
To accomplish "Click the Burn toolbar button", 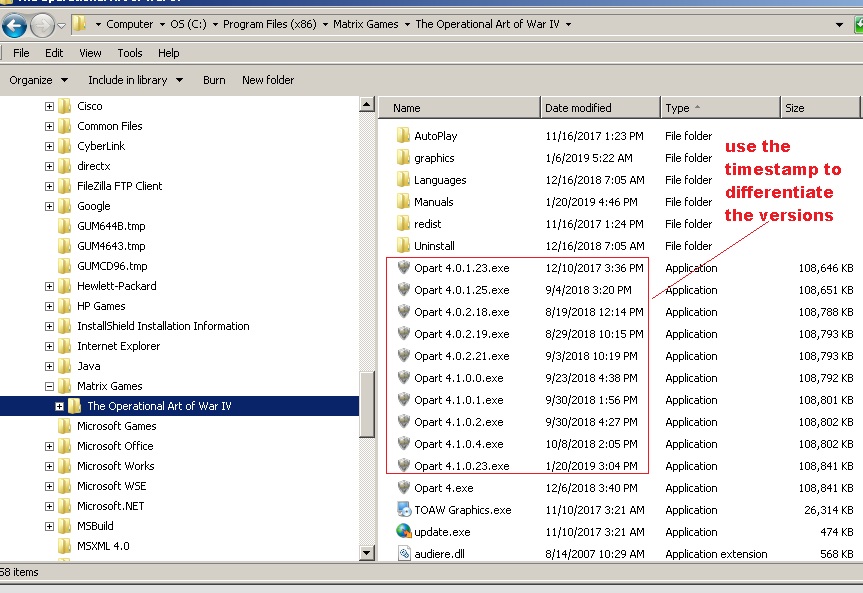I will click(214, 80).
